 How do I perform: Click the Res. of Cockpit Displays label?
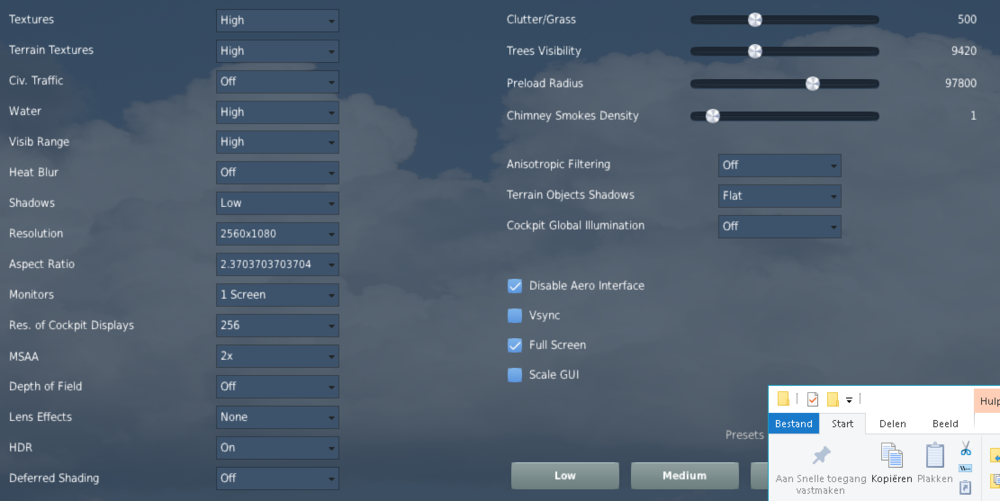tap(71, 325)
